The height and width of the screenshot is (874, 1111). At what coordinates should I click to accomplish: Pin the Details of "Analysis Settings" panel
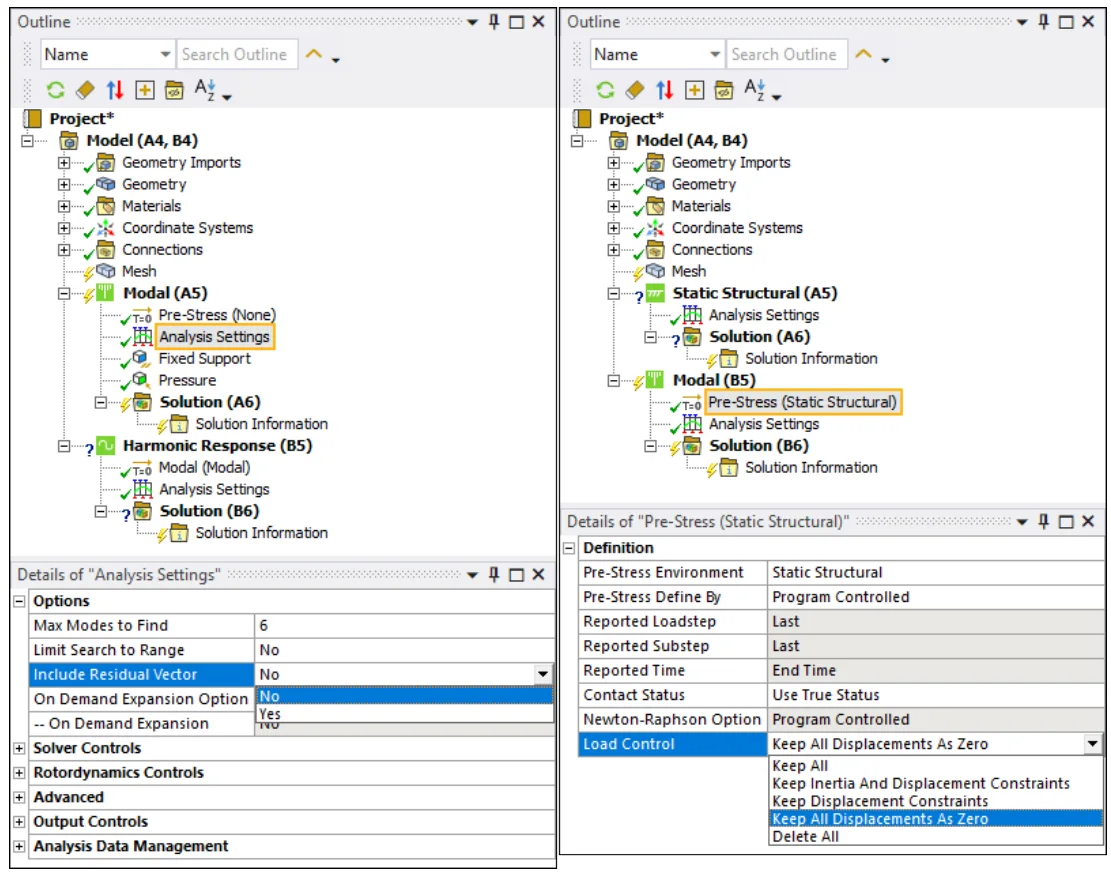point(493,575)
